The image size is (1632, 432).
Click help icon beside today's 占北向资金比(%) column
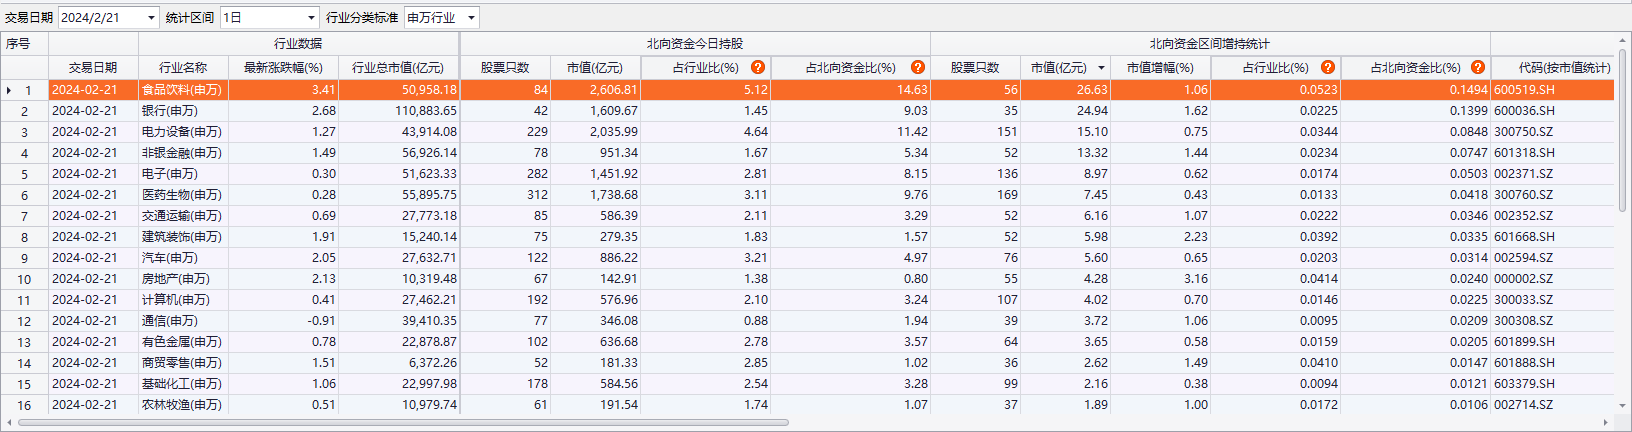coord(918,67)
